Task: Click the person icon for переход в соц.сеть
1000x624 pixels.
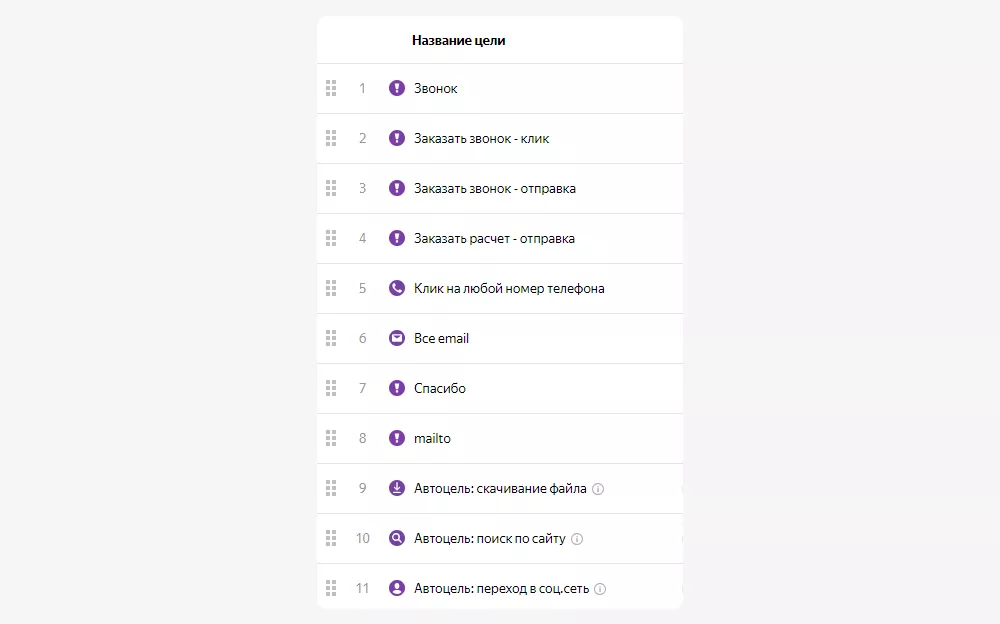Action: pos(397,588)
